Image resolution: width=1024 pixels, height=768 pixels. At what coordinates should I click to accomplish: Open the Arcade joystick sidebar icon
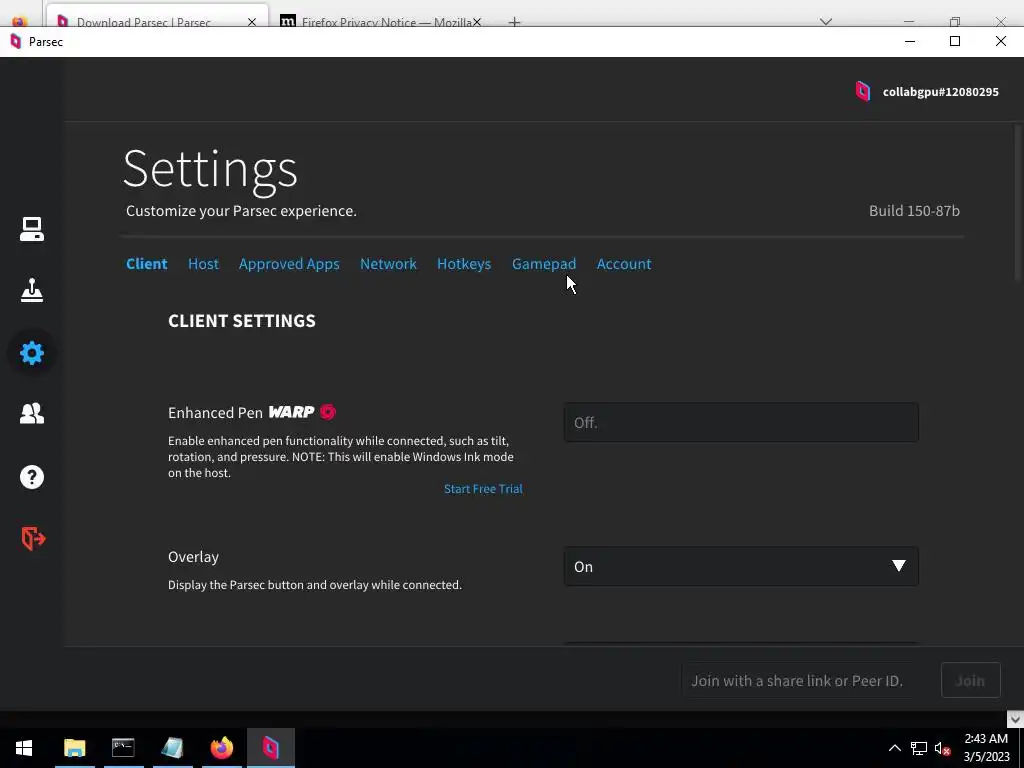[31, 291]
